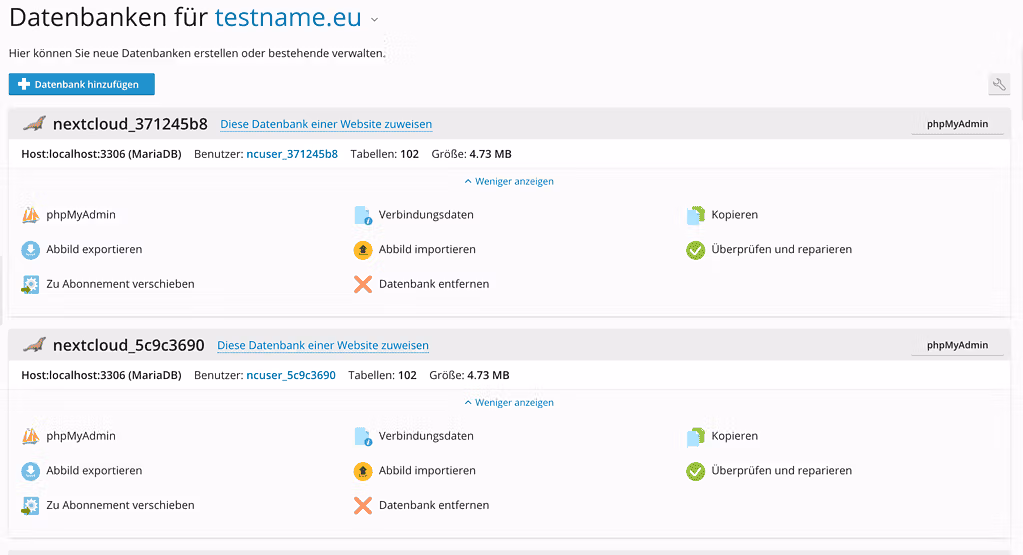1023x555 pixels.
Task: Open Verbindungsdaten label for nextcloud_5c9c3690
Action: click(426, 436)
